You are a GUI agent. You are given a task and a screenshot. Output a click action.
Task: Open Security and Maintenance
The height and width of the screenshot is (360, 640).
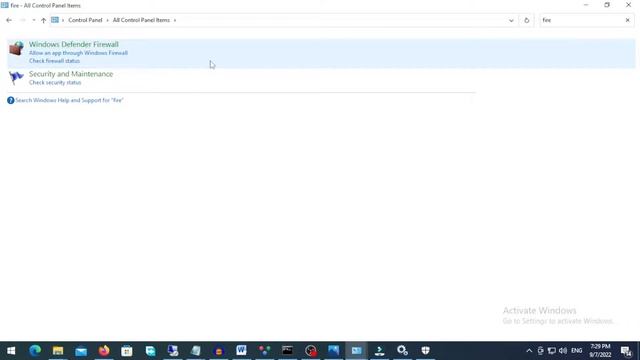pos(71,74)
